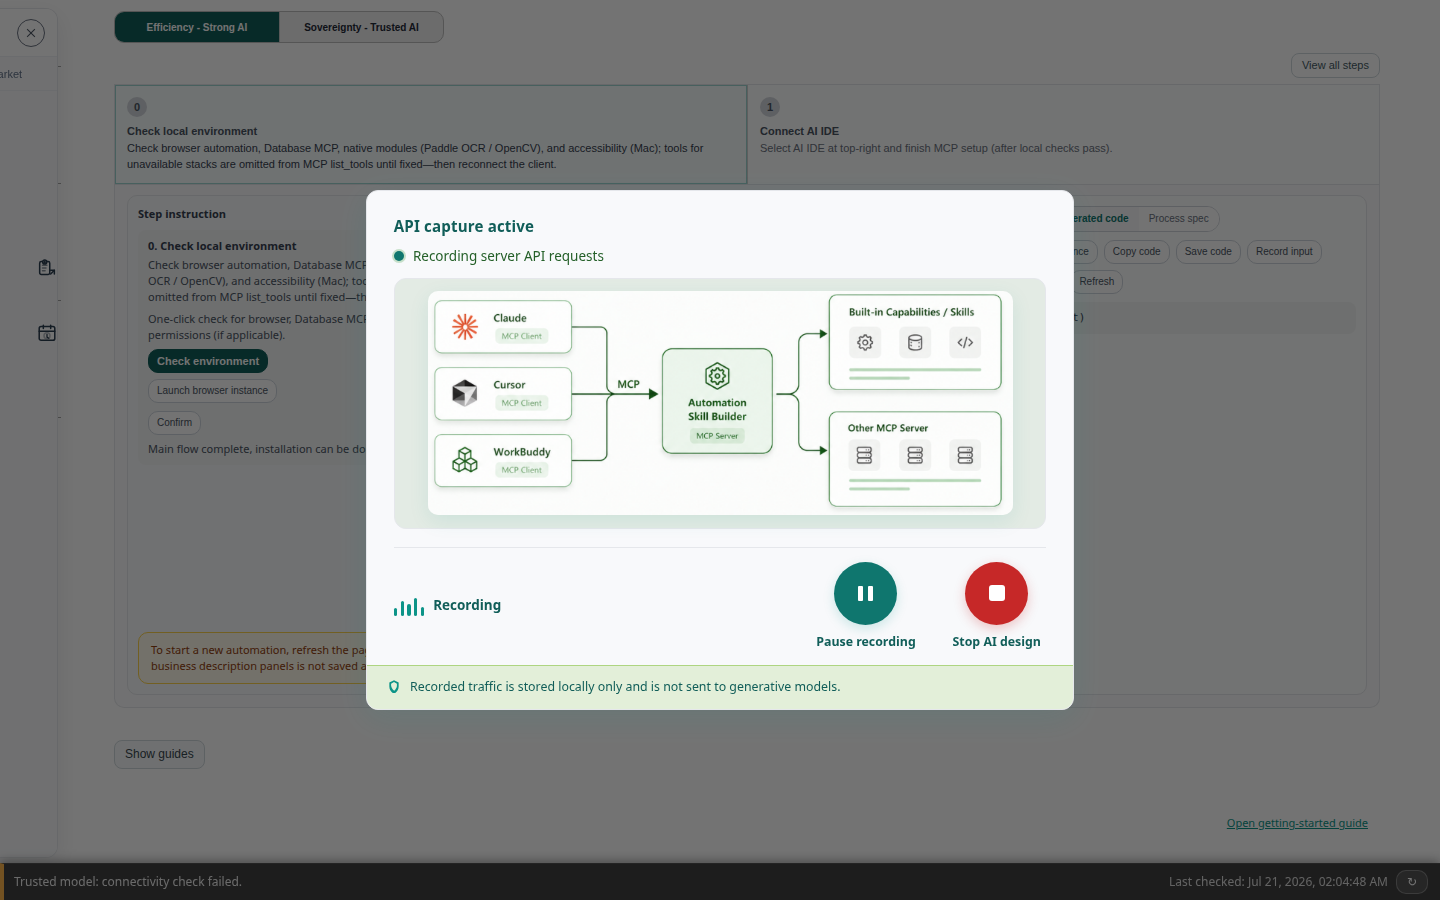Switch to Sovereignty - Trusted AI tab
1440x900 pixels.
tap(361, 27)
